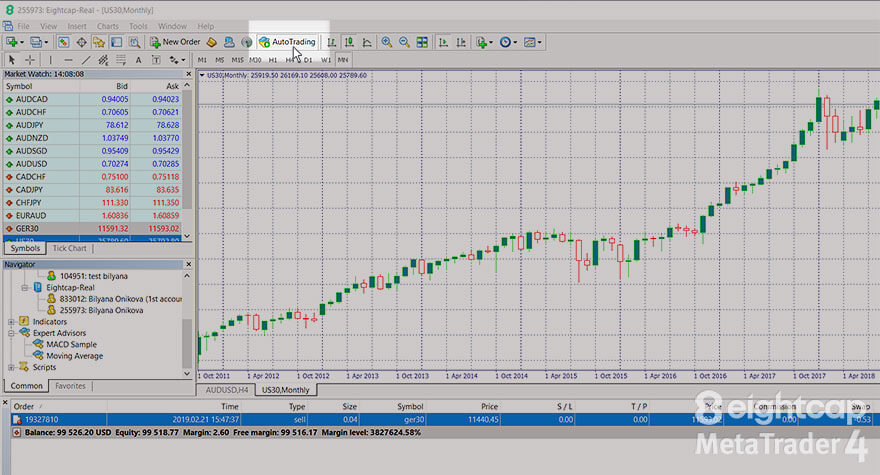Toggle chart Auto Scroll icon

[443, 42]
